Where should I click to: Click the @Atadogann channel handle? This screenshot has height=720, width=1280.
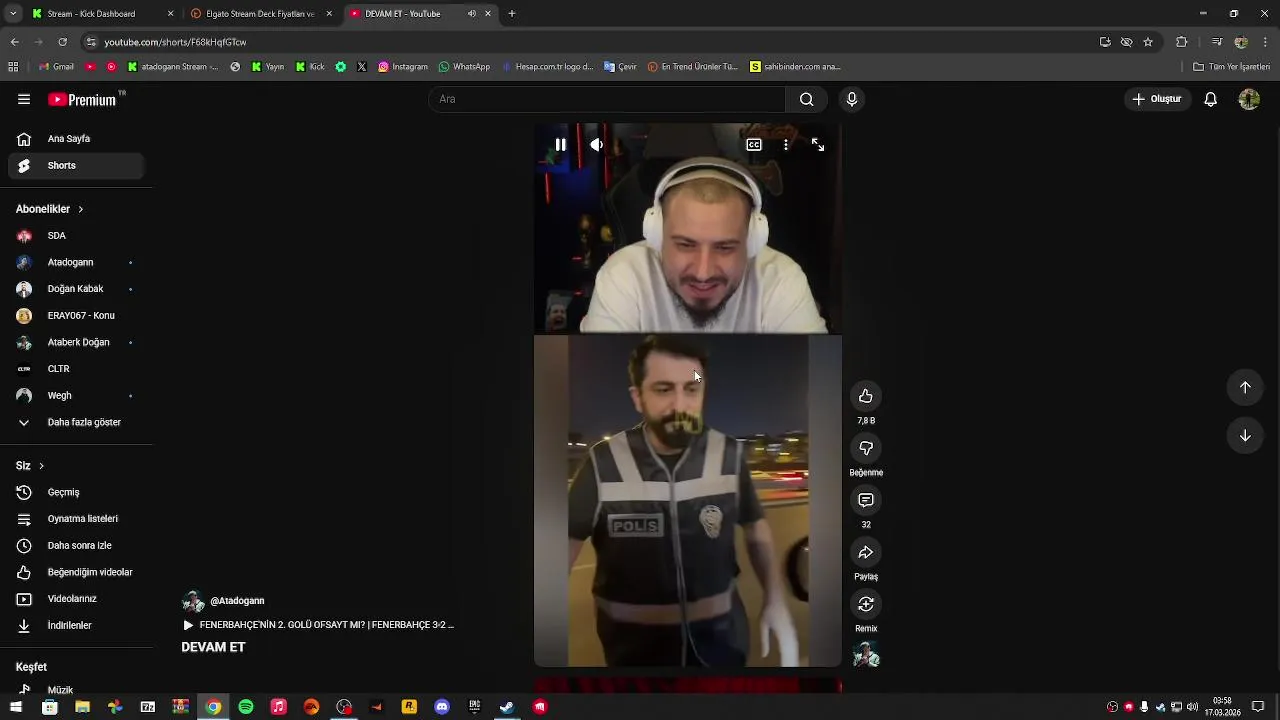pyautogui.click(x=237, y=601)
